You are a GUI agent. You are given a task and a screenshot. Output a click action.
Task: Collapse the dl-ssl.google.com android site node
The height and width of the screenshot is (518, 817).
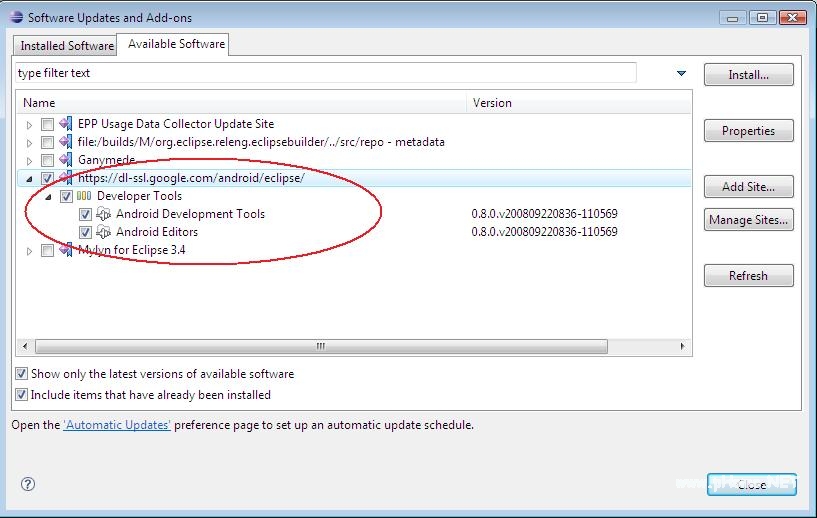tap(29, 179)
